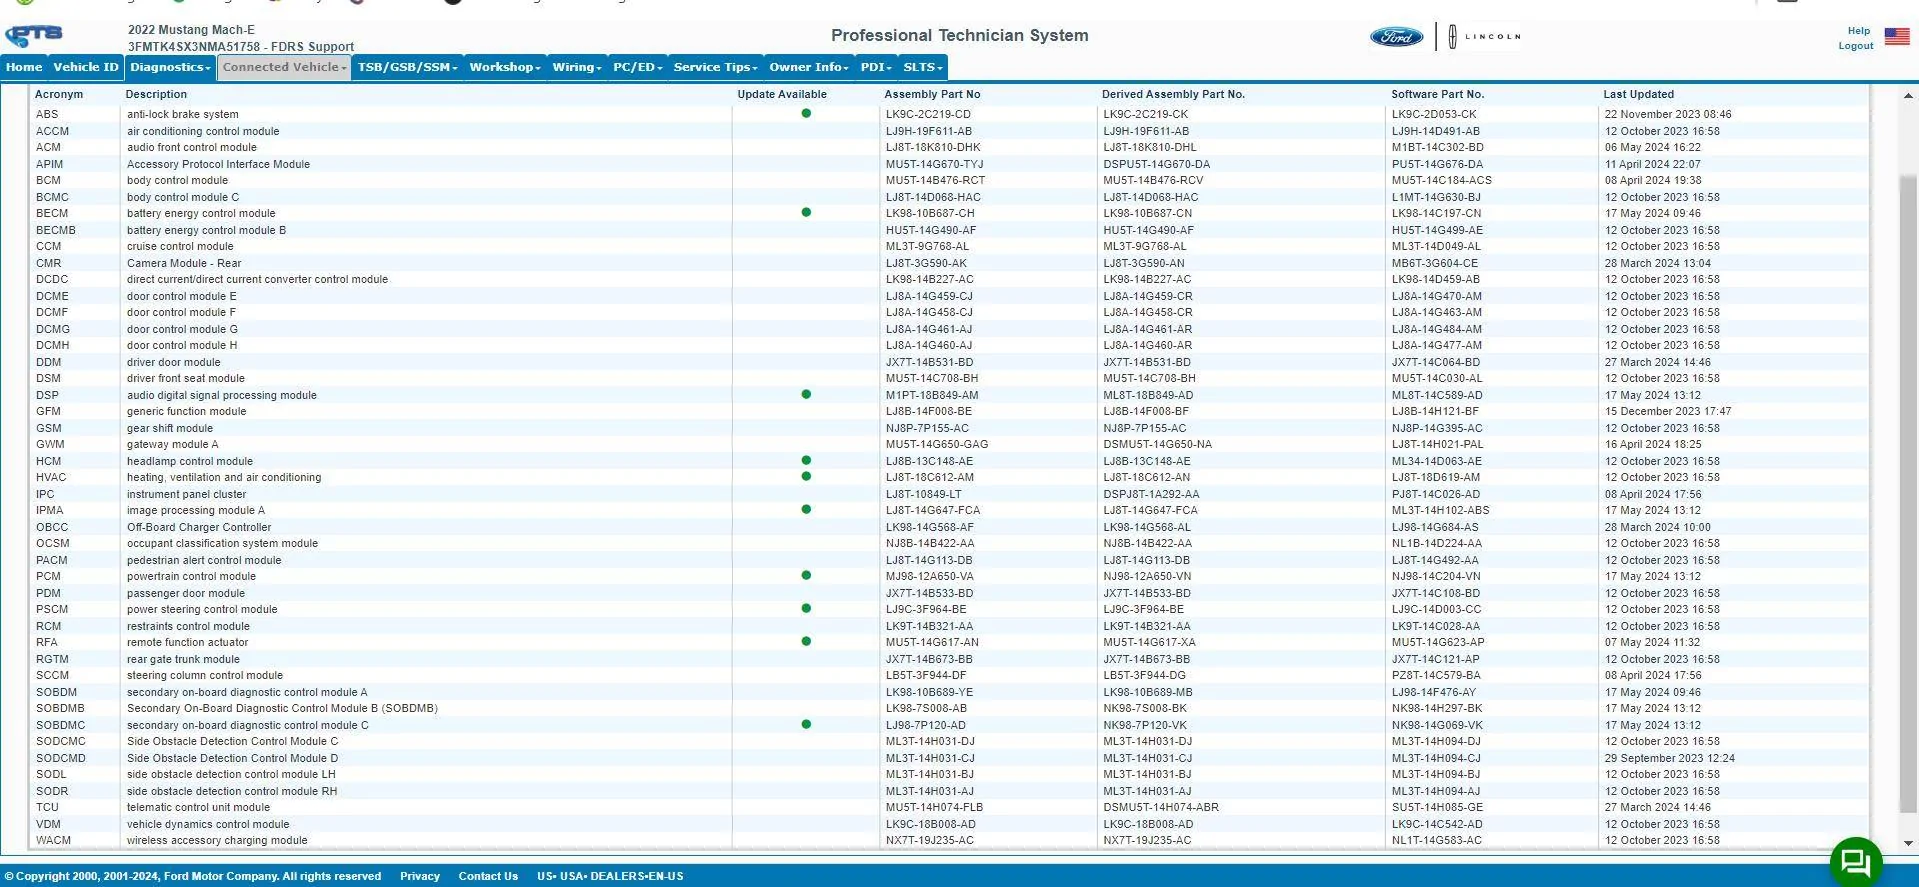Click 'Off-Board Charger Controller' description

click(x=199, y=527)
